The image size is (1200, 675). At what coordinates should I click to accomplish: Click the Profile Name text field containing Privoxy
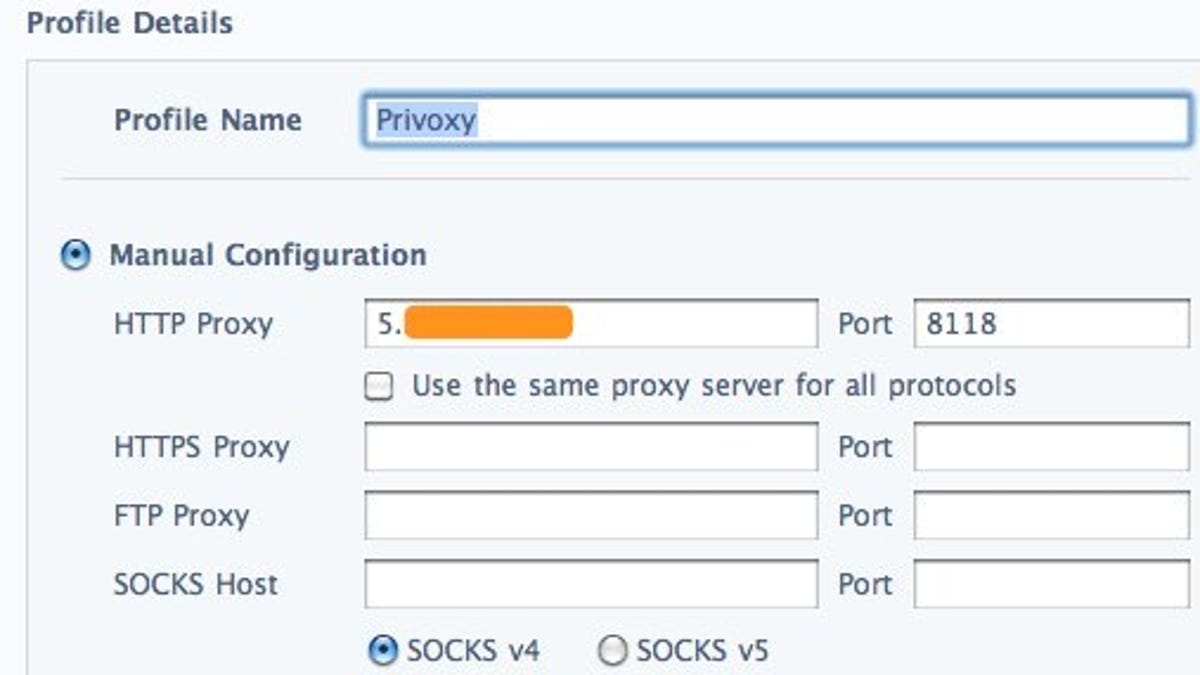pyautogui.click(x=777, y=121)
